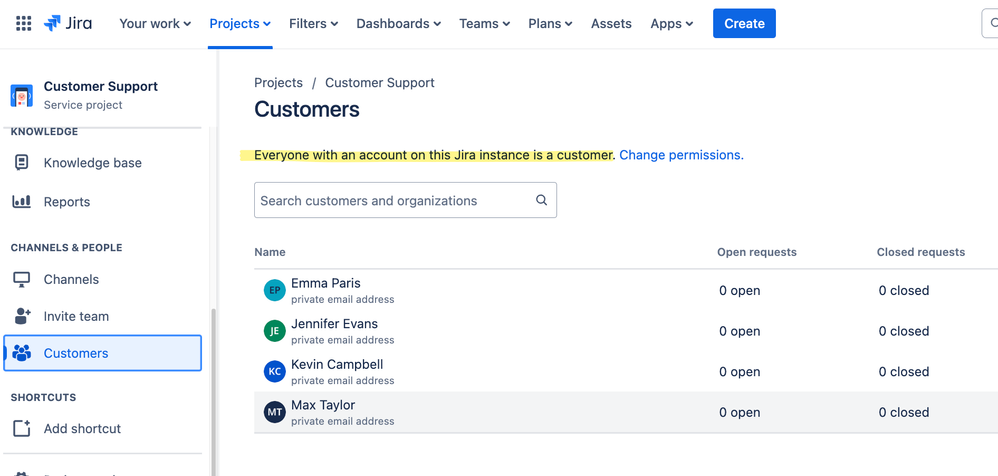
Task: Click the Channels monitor icon
Action: tap(21, 280)
